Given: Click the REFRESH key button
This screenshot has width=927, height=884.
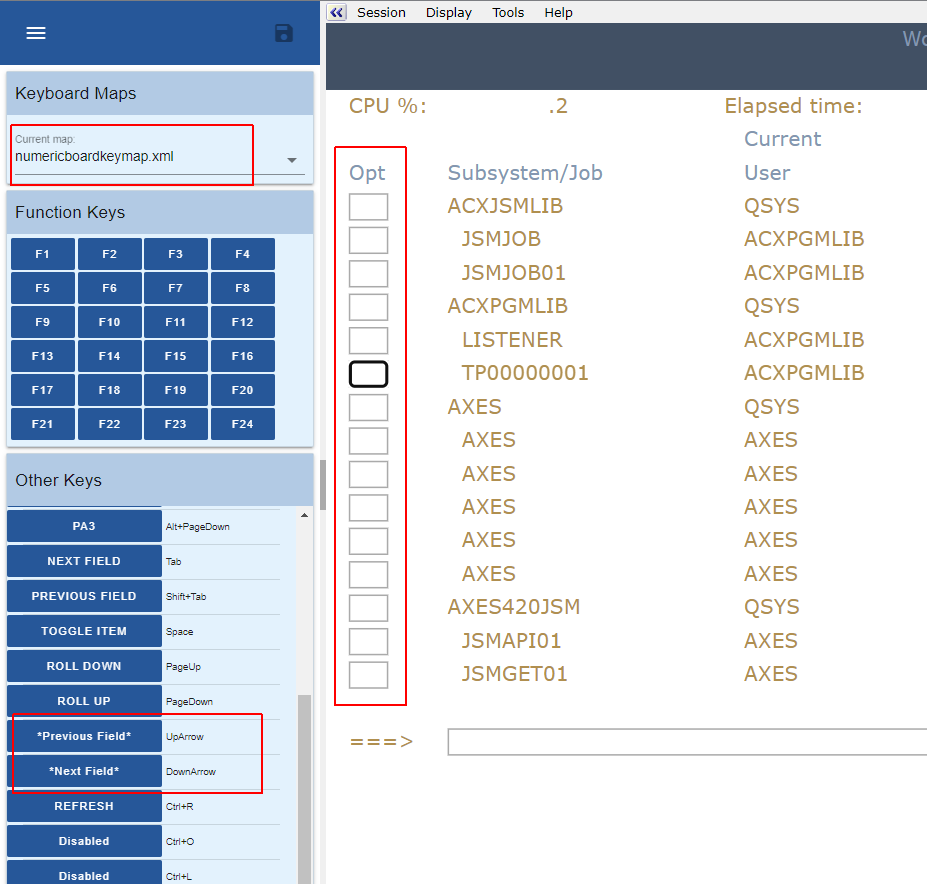Looking at the screenshot, I should click(84, 806).
